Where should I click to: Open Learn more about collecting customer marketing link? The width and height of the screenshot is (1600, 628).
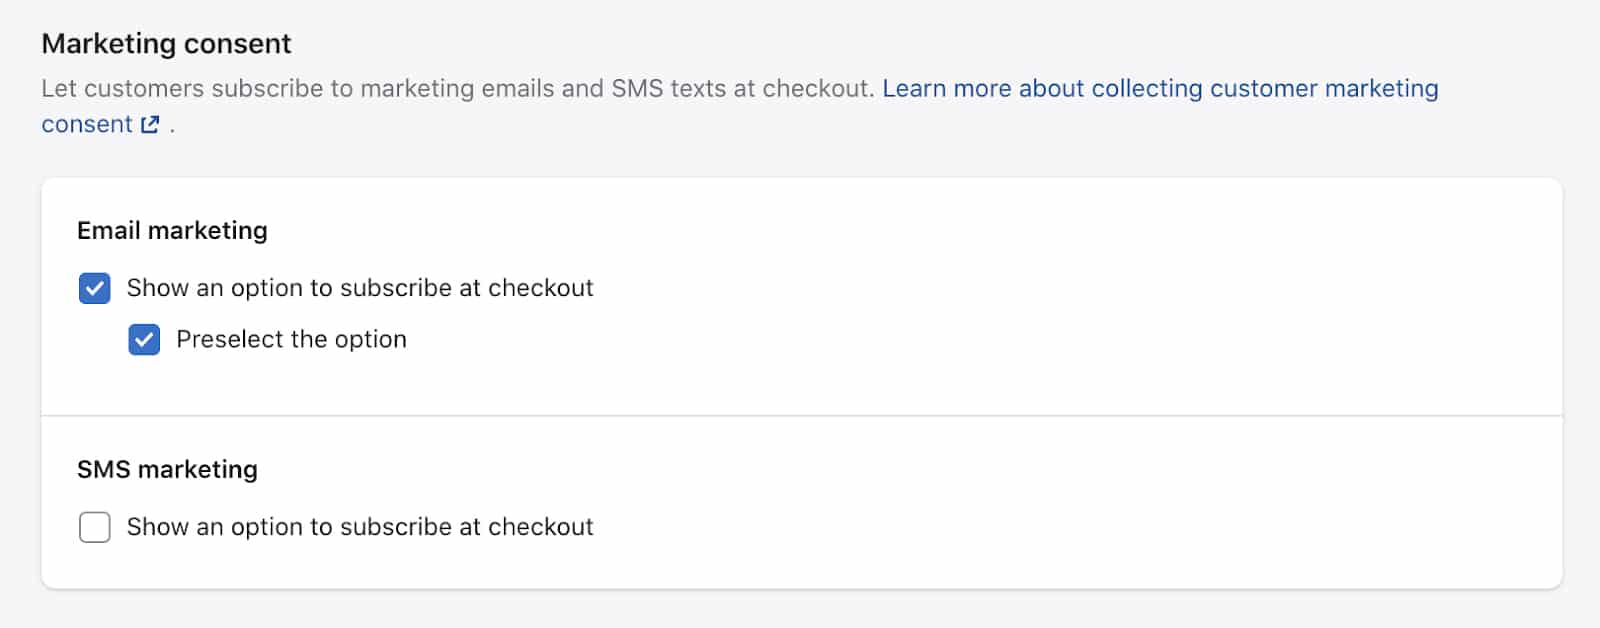tap(1160, 88)
